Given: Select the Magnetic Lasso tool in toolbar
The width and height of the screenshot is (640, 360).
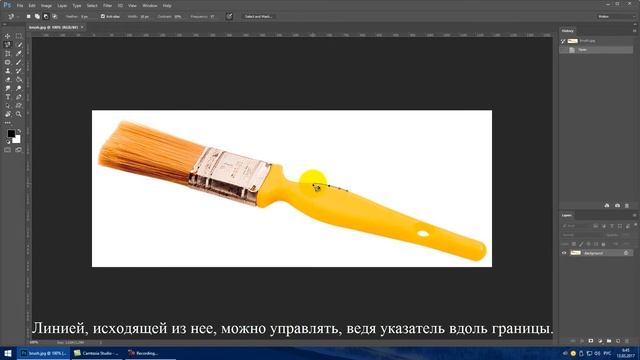Looking at the screenshot, I should point(7,44).
